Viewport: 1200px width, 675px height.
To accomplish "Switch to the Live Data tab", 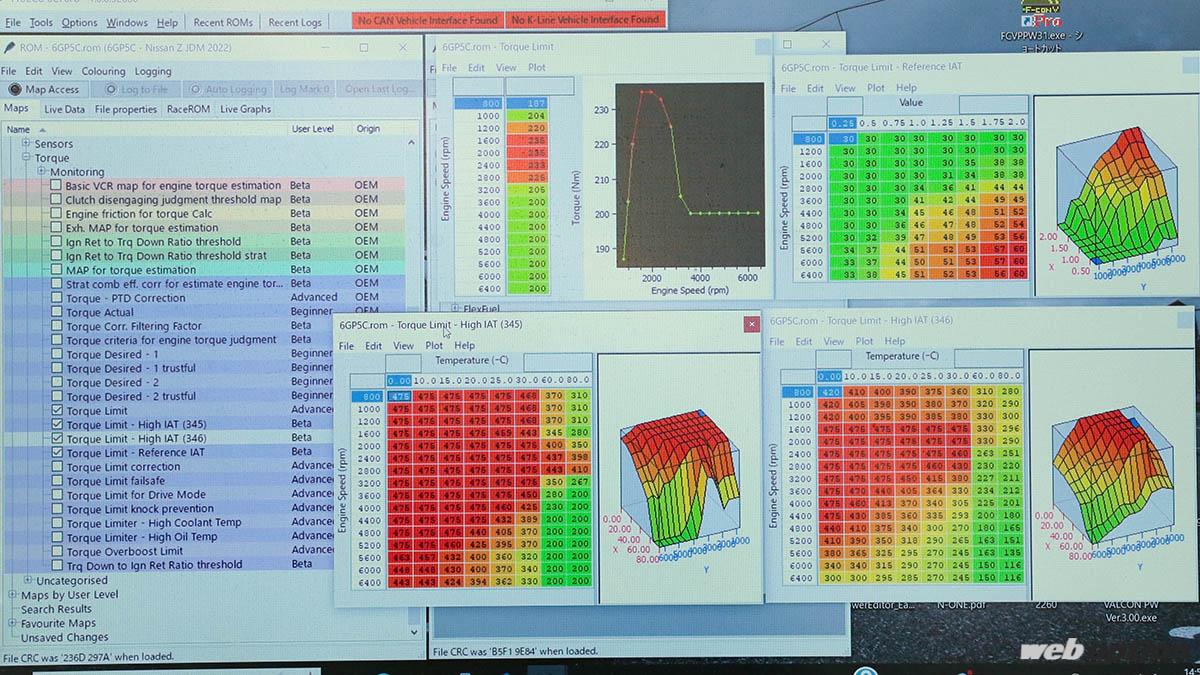I will point(64,109).
